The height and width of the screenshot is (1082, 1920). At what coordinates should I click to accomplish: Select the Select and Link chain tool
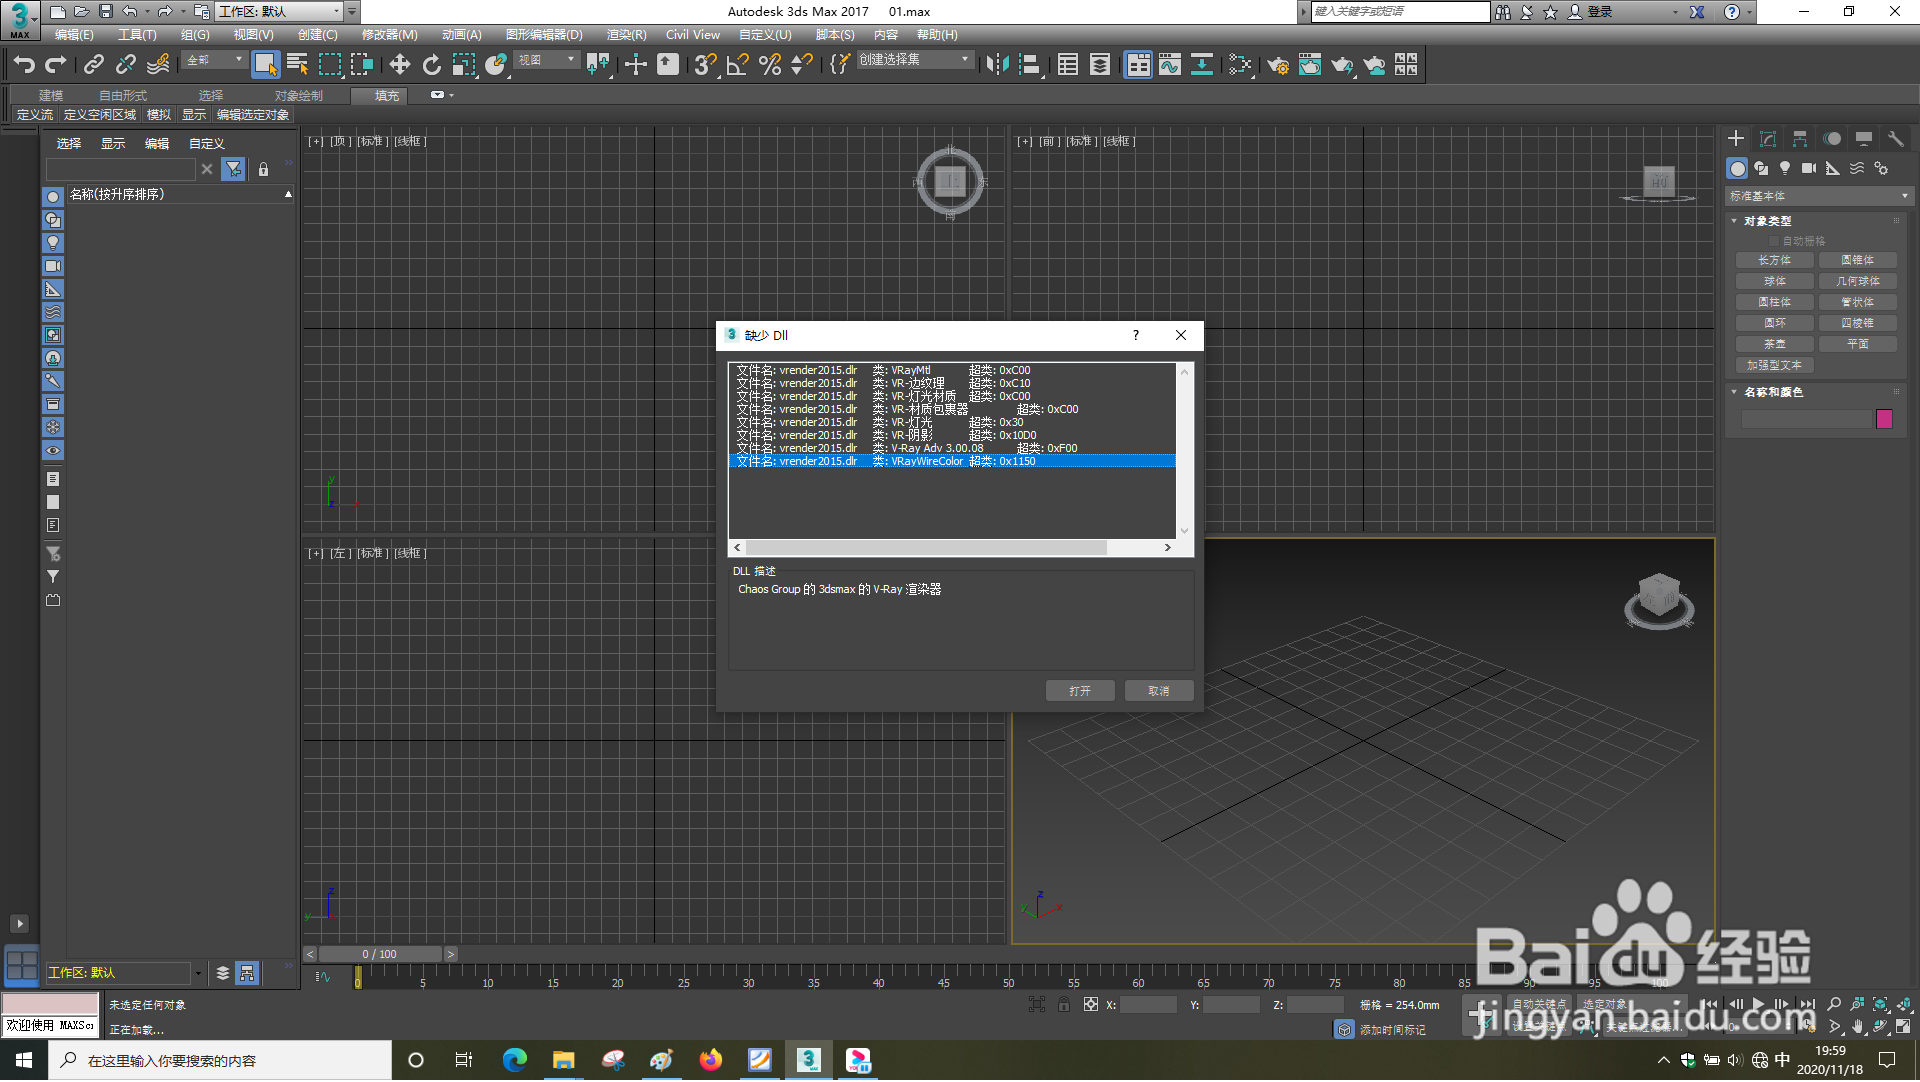(x=94, y=65)
